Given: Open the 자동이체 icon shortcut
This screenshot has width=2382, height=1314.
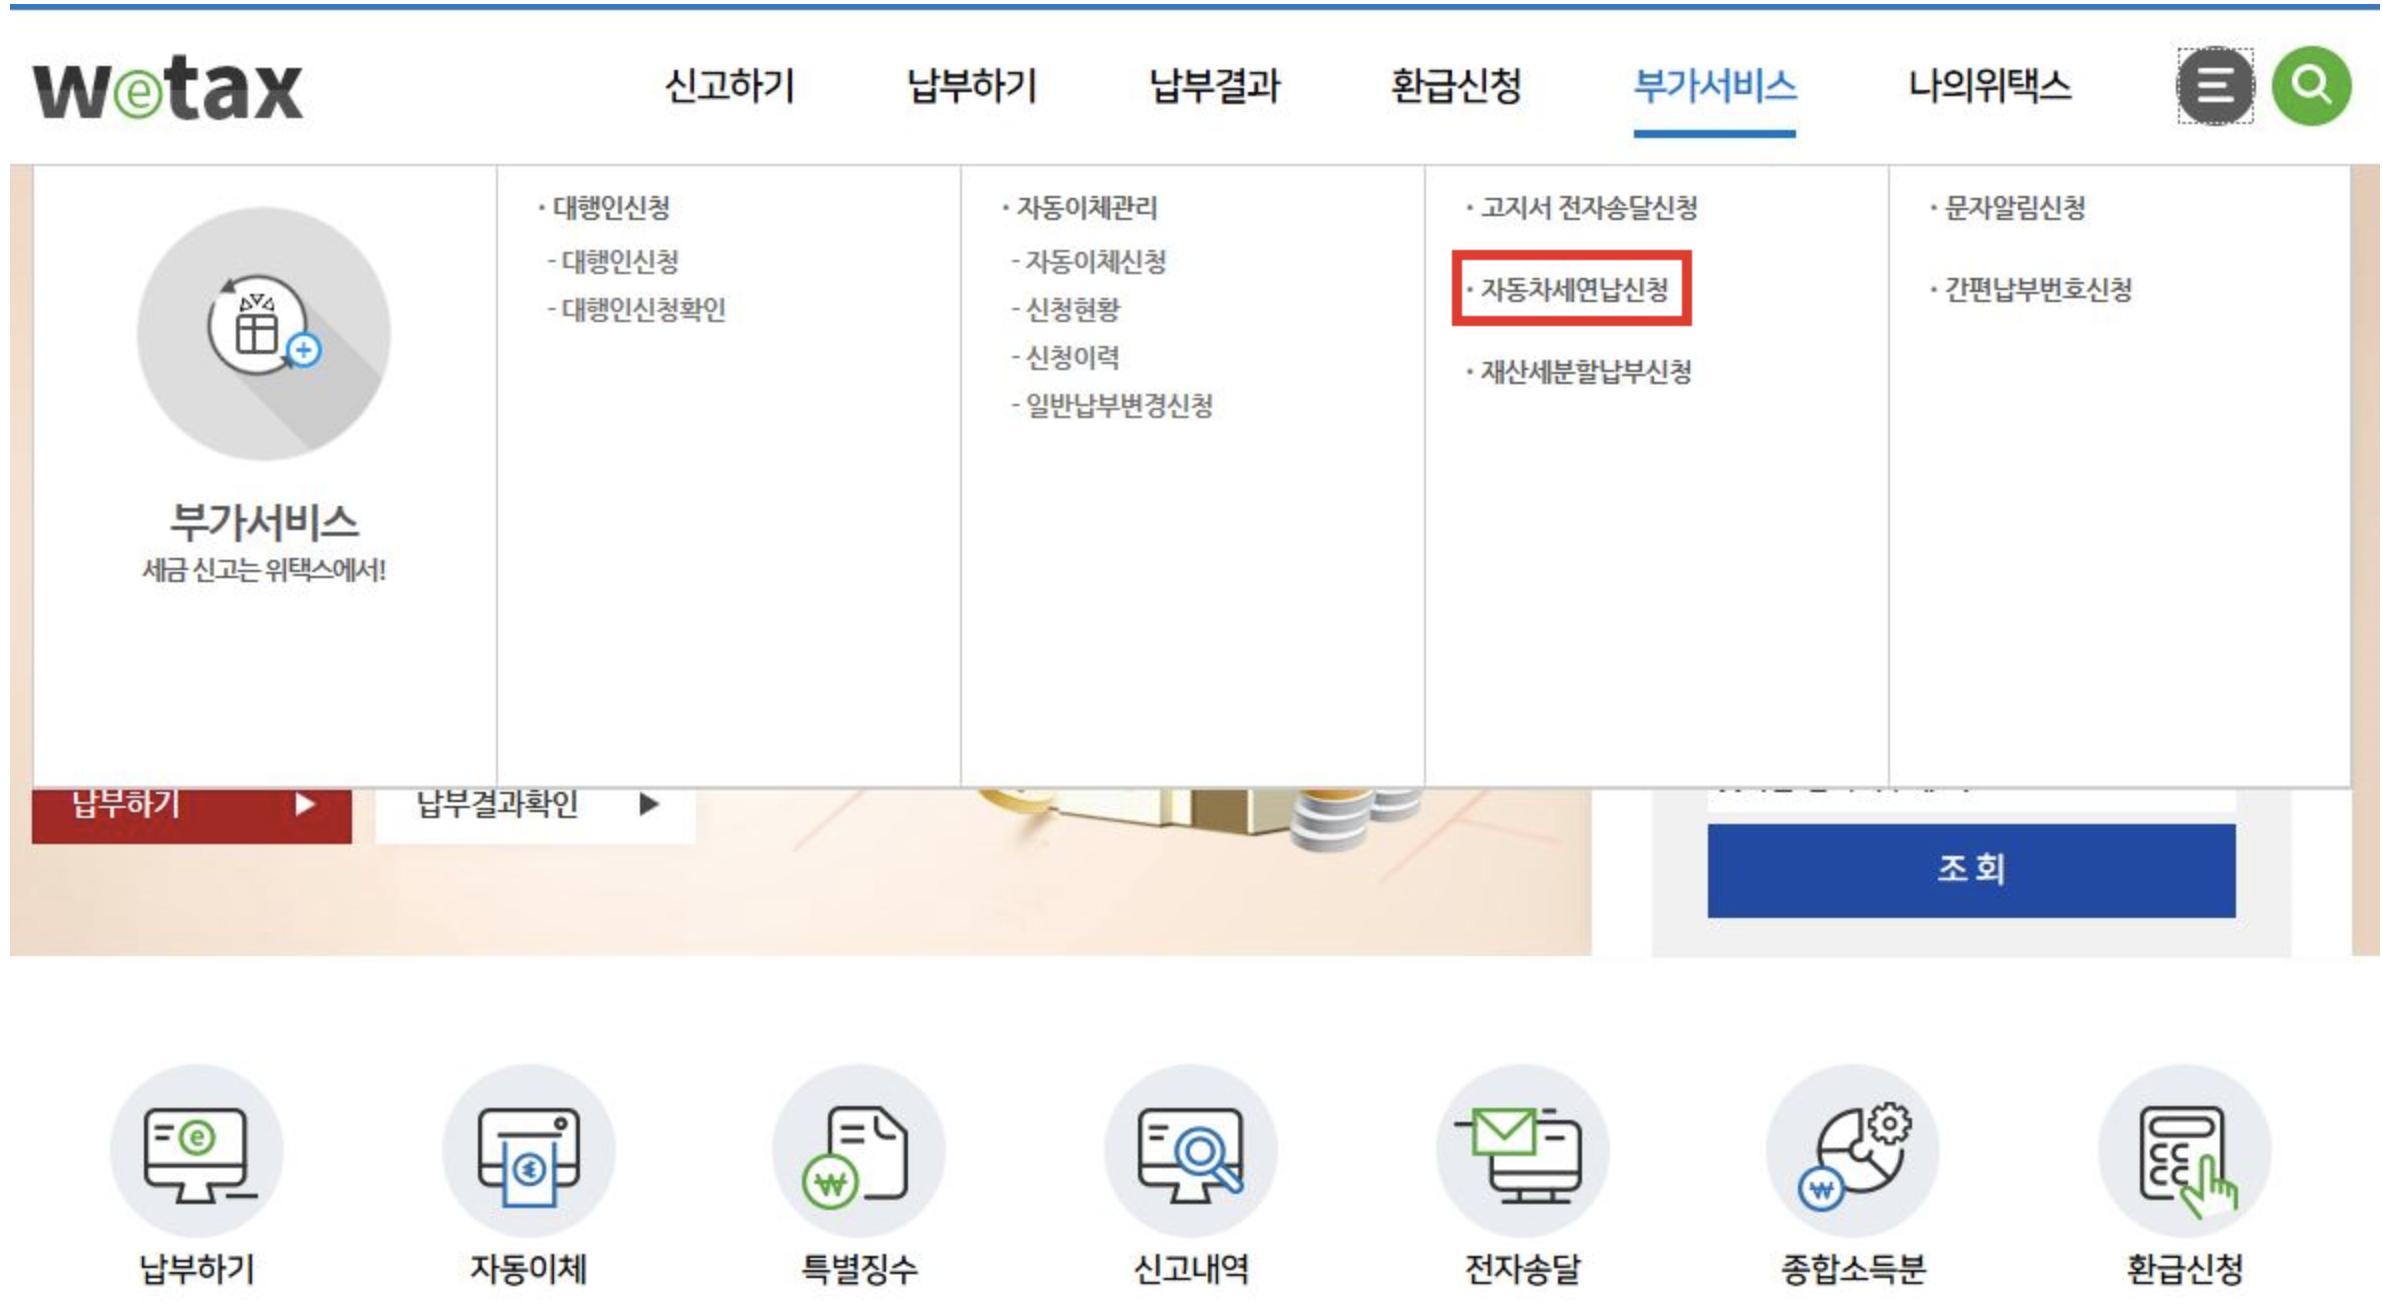Looking at the screenshot, I should pyautogui.click(x=528, y=1151).
